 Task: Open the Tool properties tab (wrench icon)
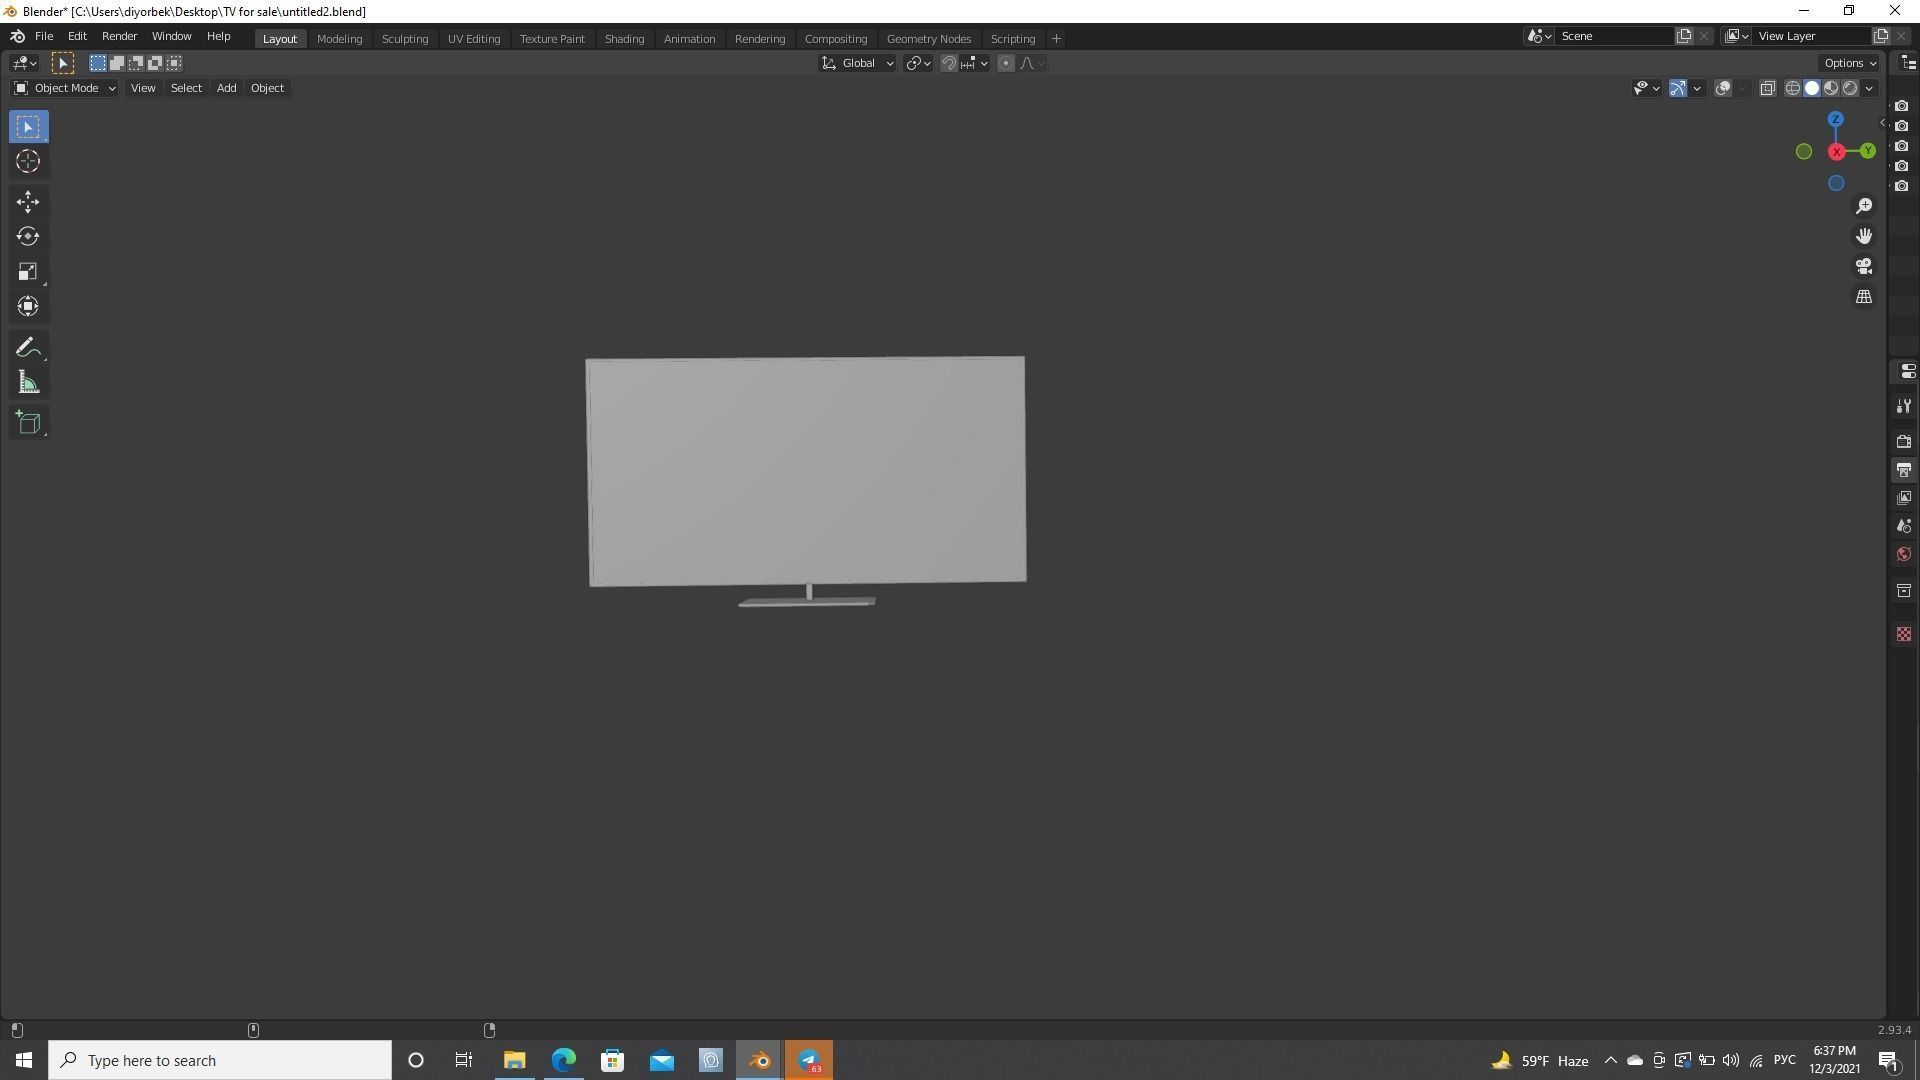pyautogui.click(x=1903, y=406)
